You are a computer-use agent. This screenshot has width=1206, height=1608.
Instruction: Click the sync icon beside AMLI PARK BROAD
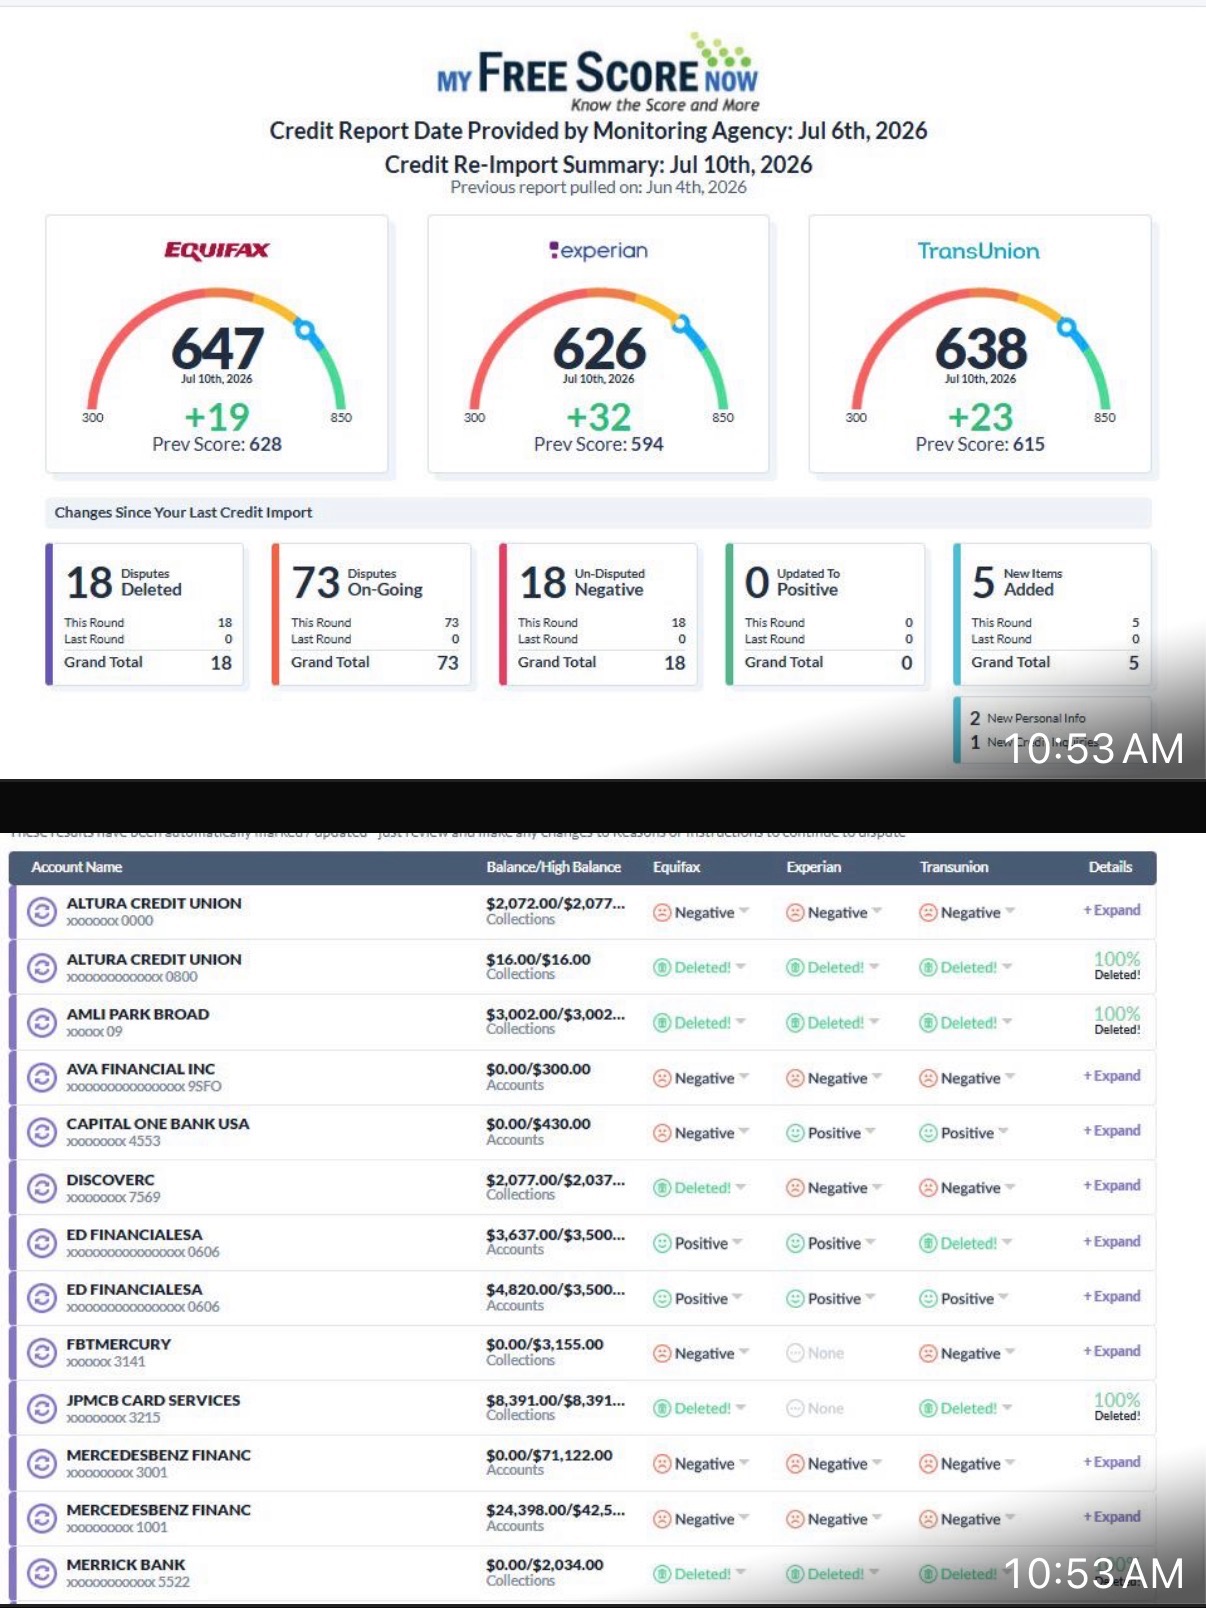pos(42,1022)
